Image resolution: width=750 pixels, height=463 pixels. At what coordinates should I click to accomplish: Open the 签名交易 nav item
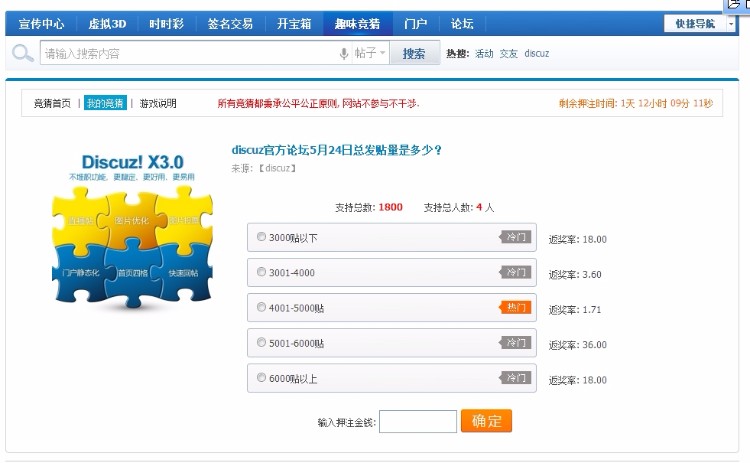tap(230, 24)
